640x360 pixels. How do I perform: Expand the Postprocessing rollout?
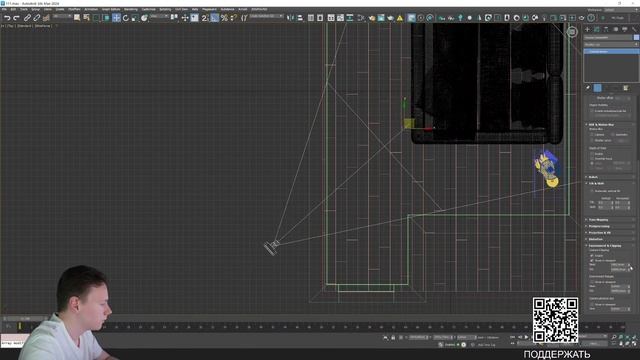tap(610, 226)
